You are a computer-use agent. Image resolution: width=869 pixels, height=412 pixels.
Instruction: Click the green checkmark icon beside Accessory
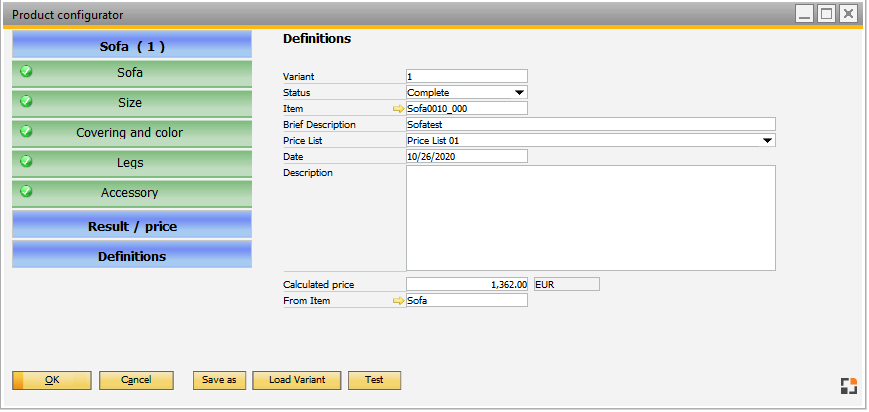tap(27, 192)
